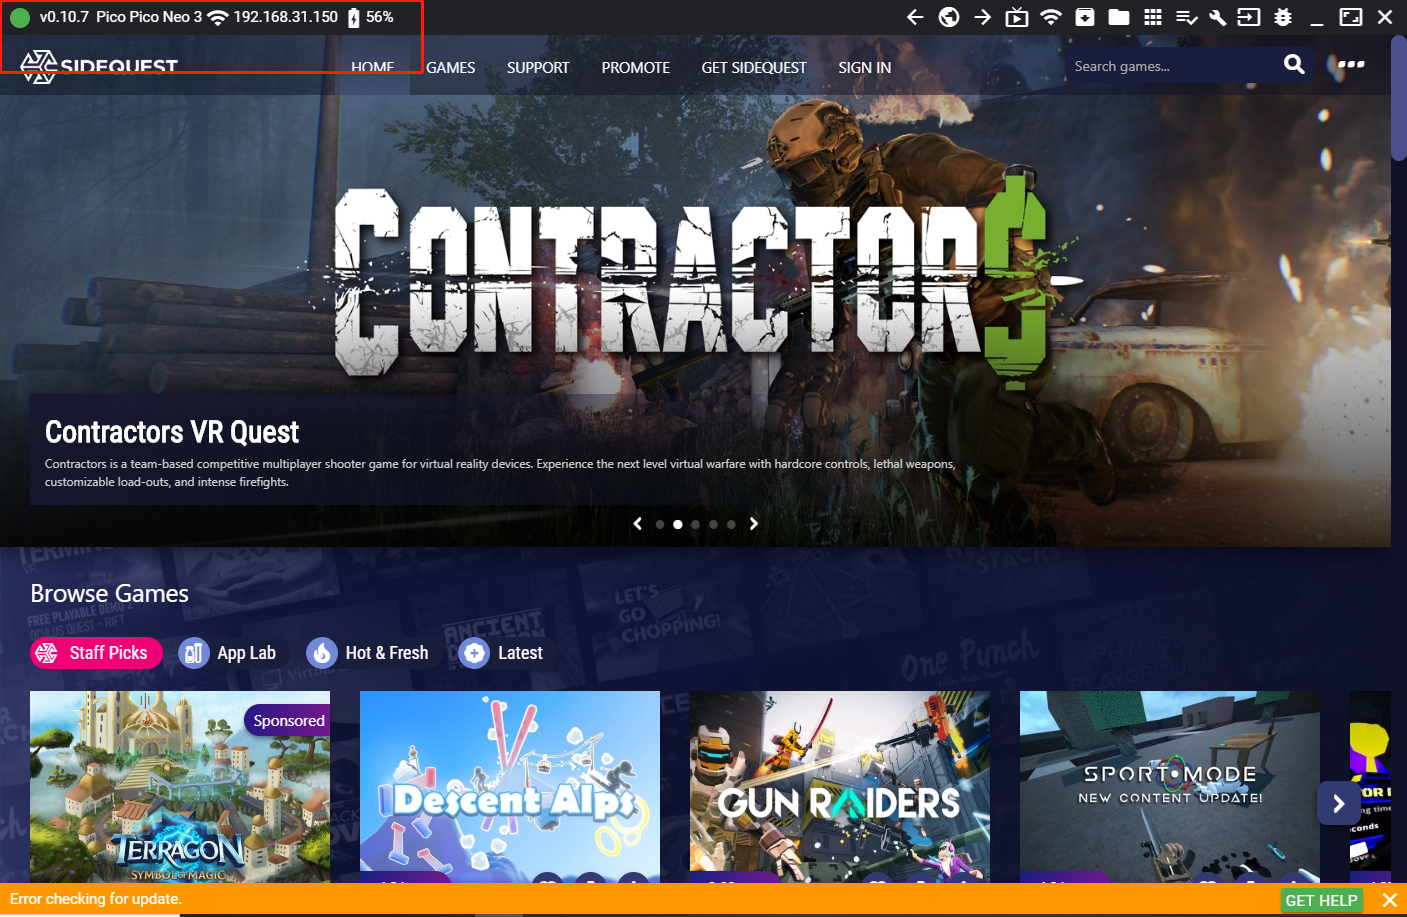Open device settings wrench icon

1217,17
